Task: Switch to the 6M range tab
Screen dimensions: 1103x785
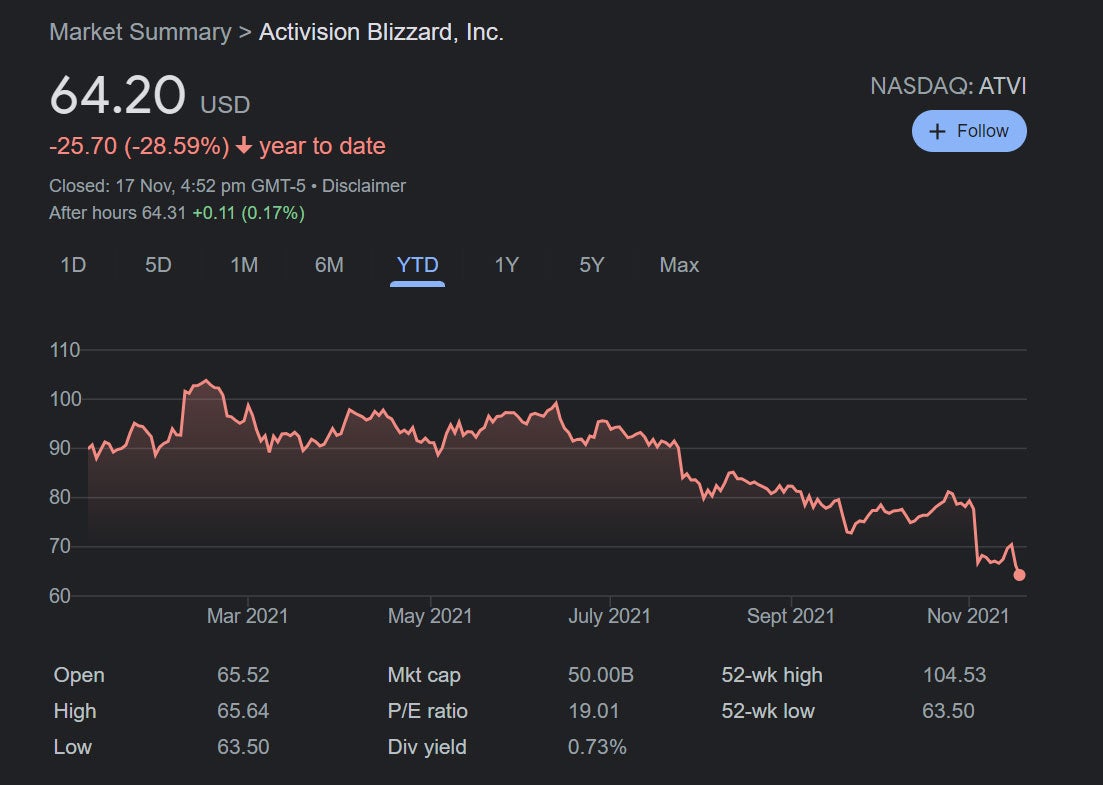Action: (330, 265)
